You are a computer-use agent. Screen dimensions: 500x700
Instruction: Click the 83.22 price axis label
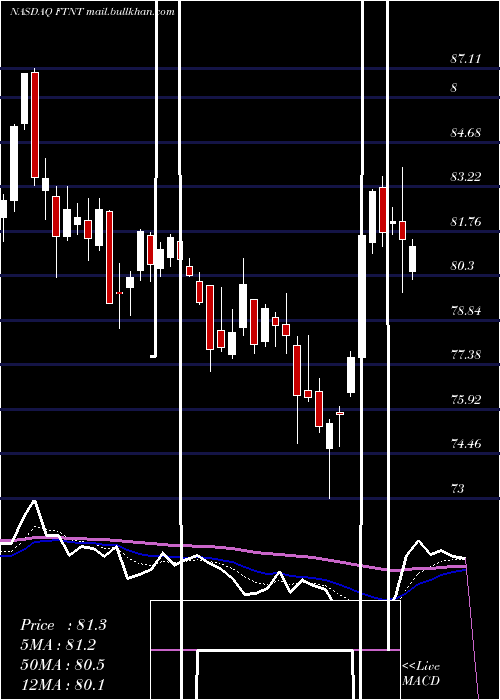[466, 177]
